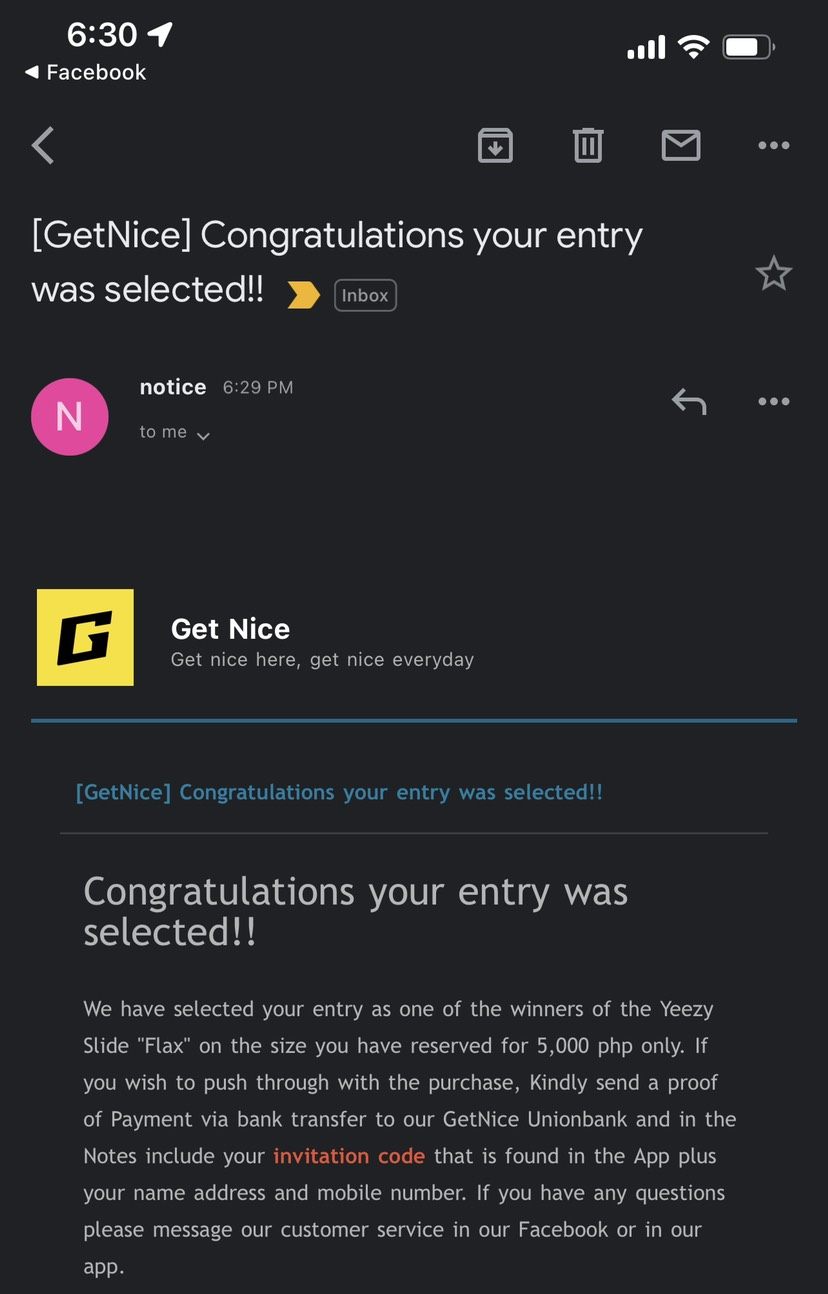Open the blue GetNice congratulations link
Viewport: 828px width, 1294px height.
[339, 792]
